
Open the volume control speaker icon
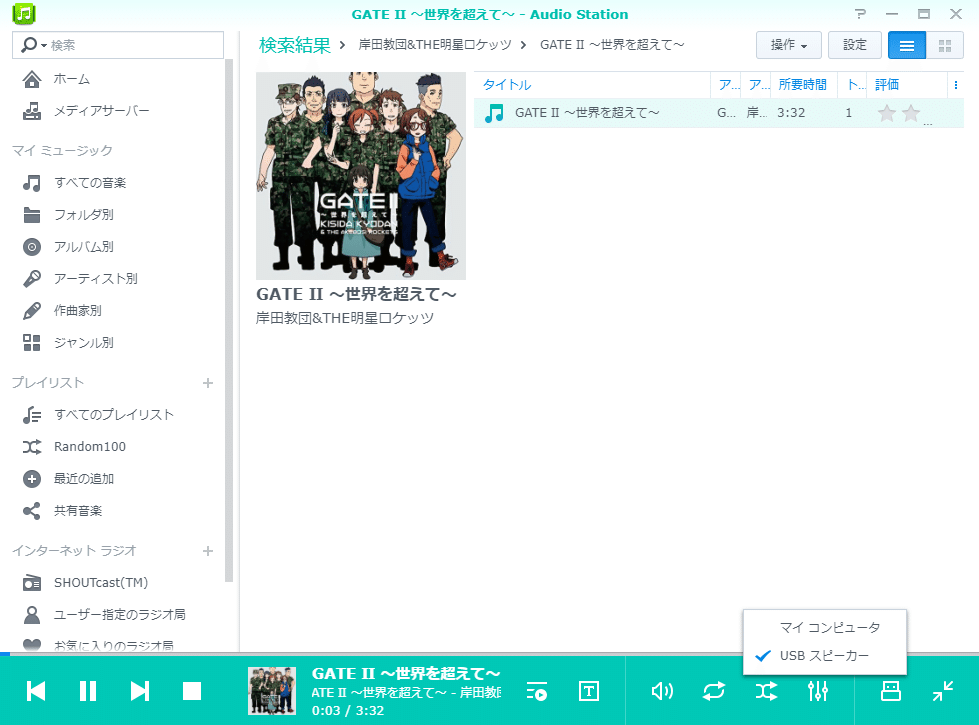(x=662, y=691)
